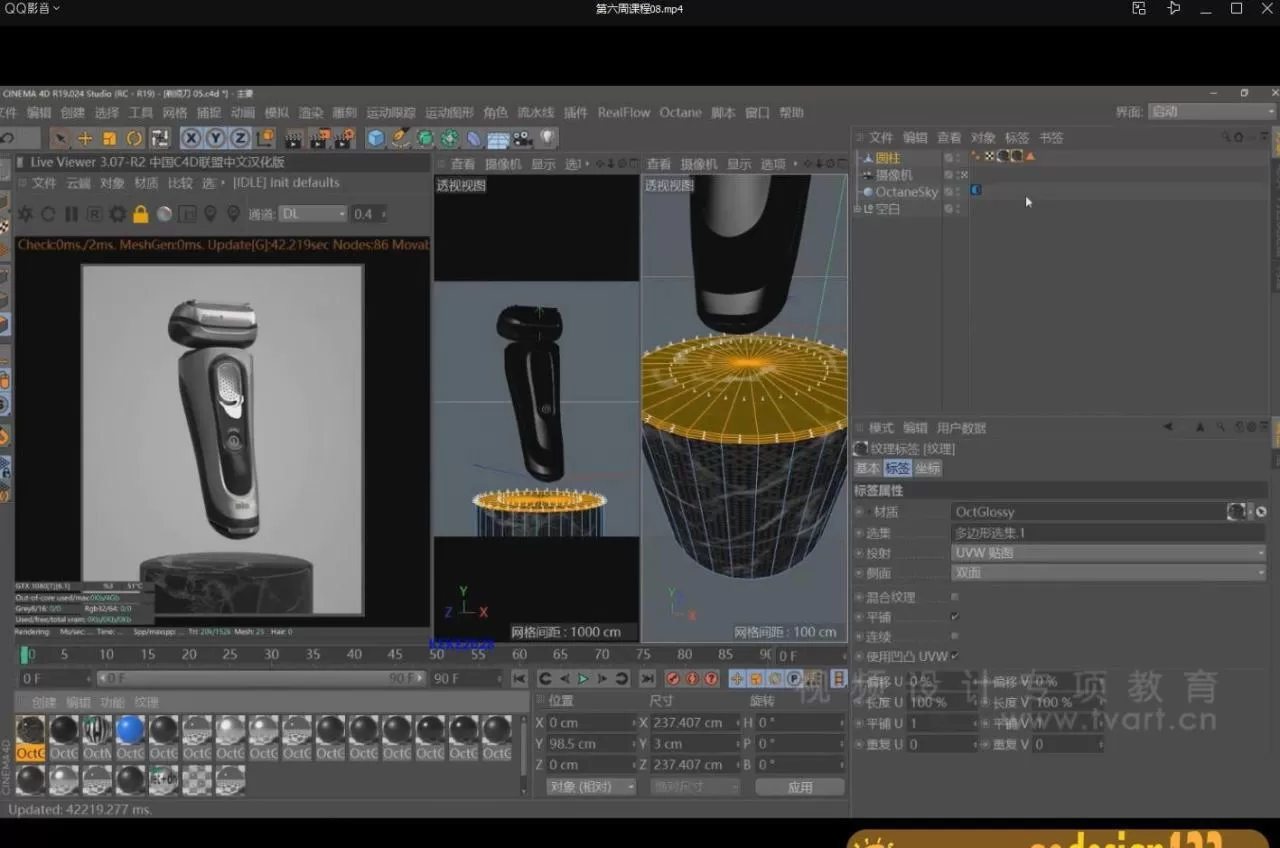
Task: Click the lock icon in Live Viewer toolbar
Action: [140, 214]
